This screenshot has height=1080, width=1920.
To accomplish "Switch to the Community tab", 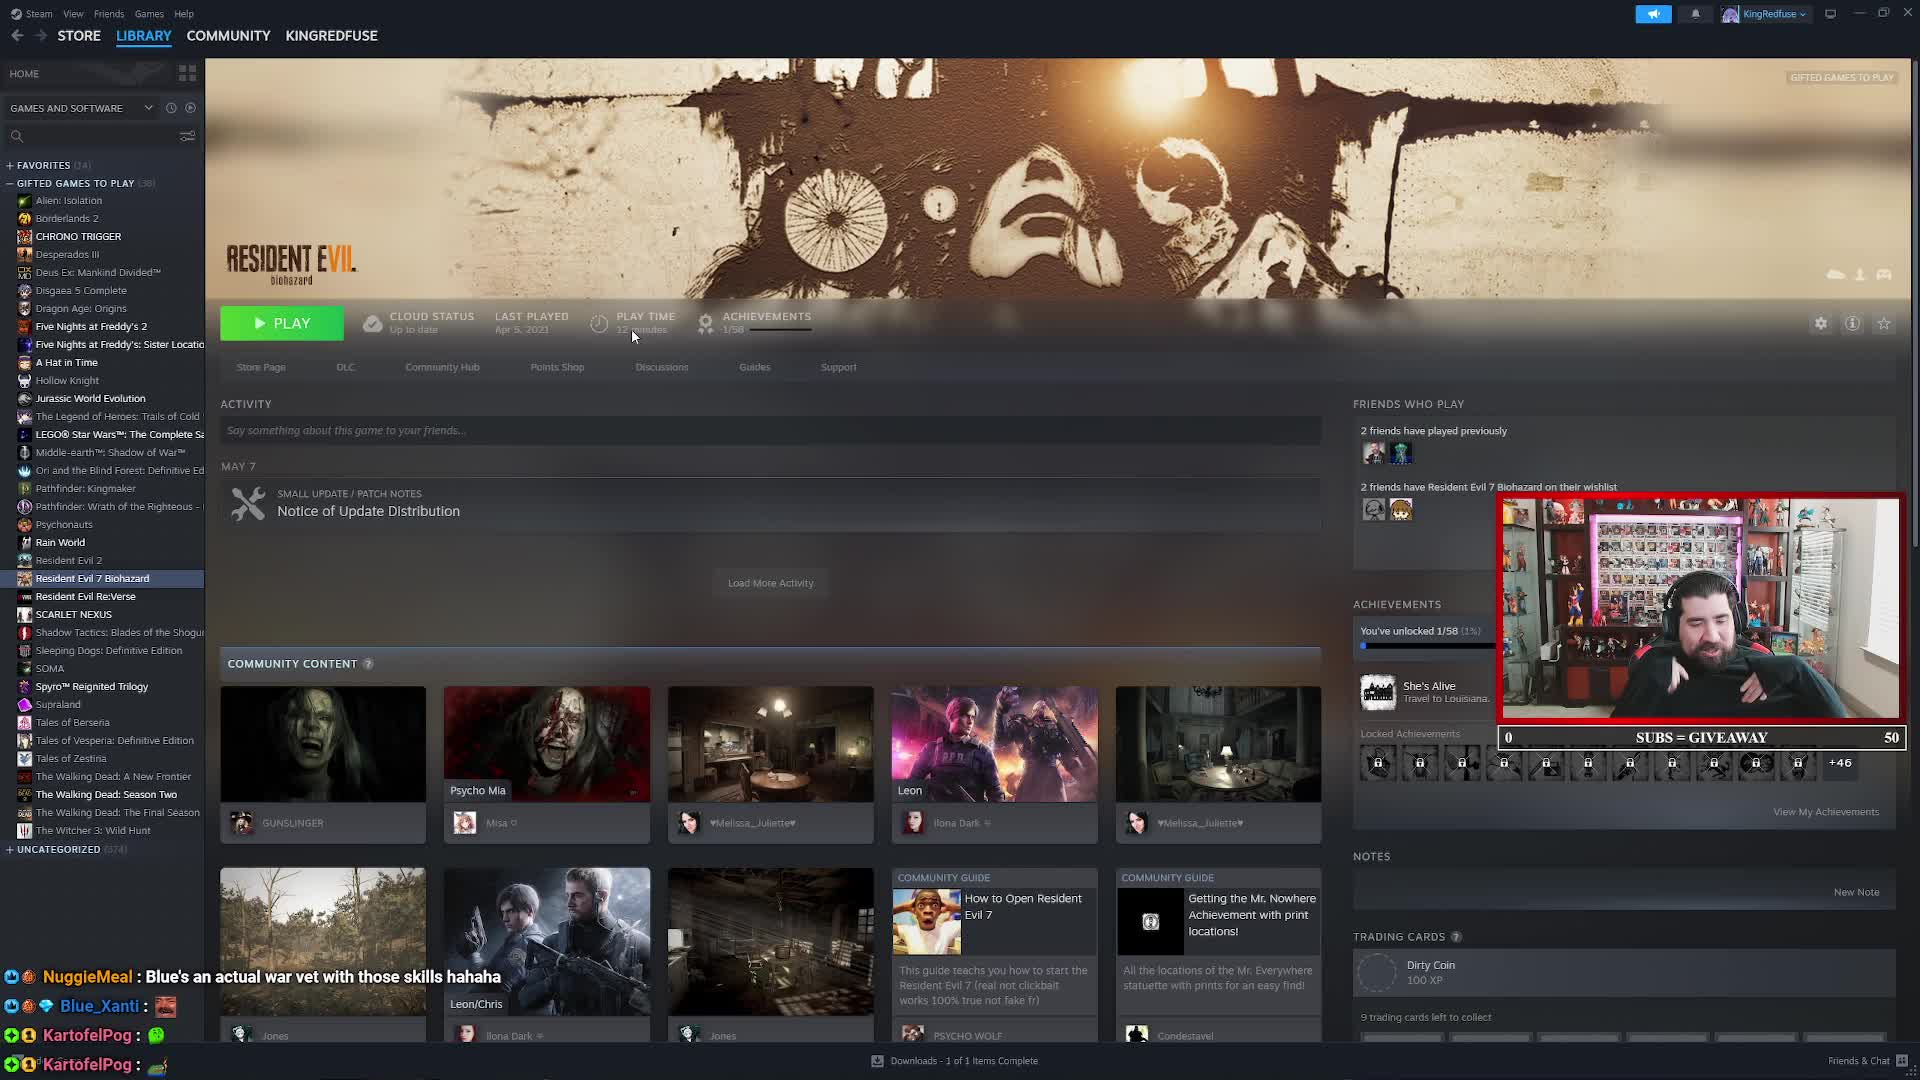I will pos(228,35).
